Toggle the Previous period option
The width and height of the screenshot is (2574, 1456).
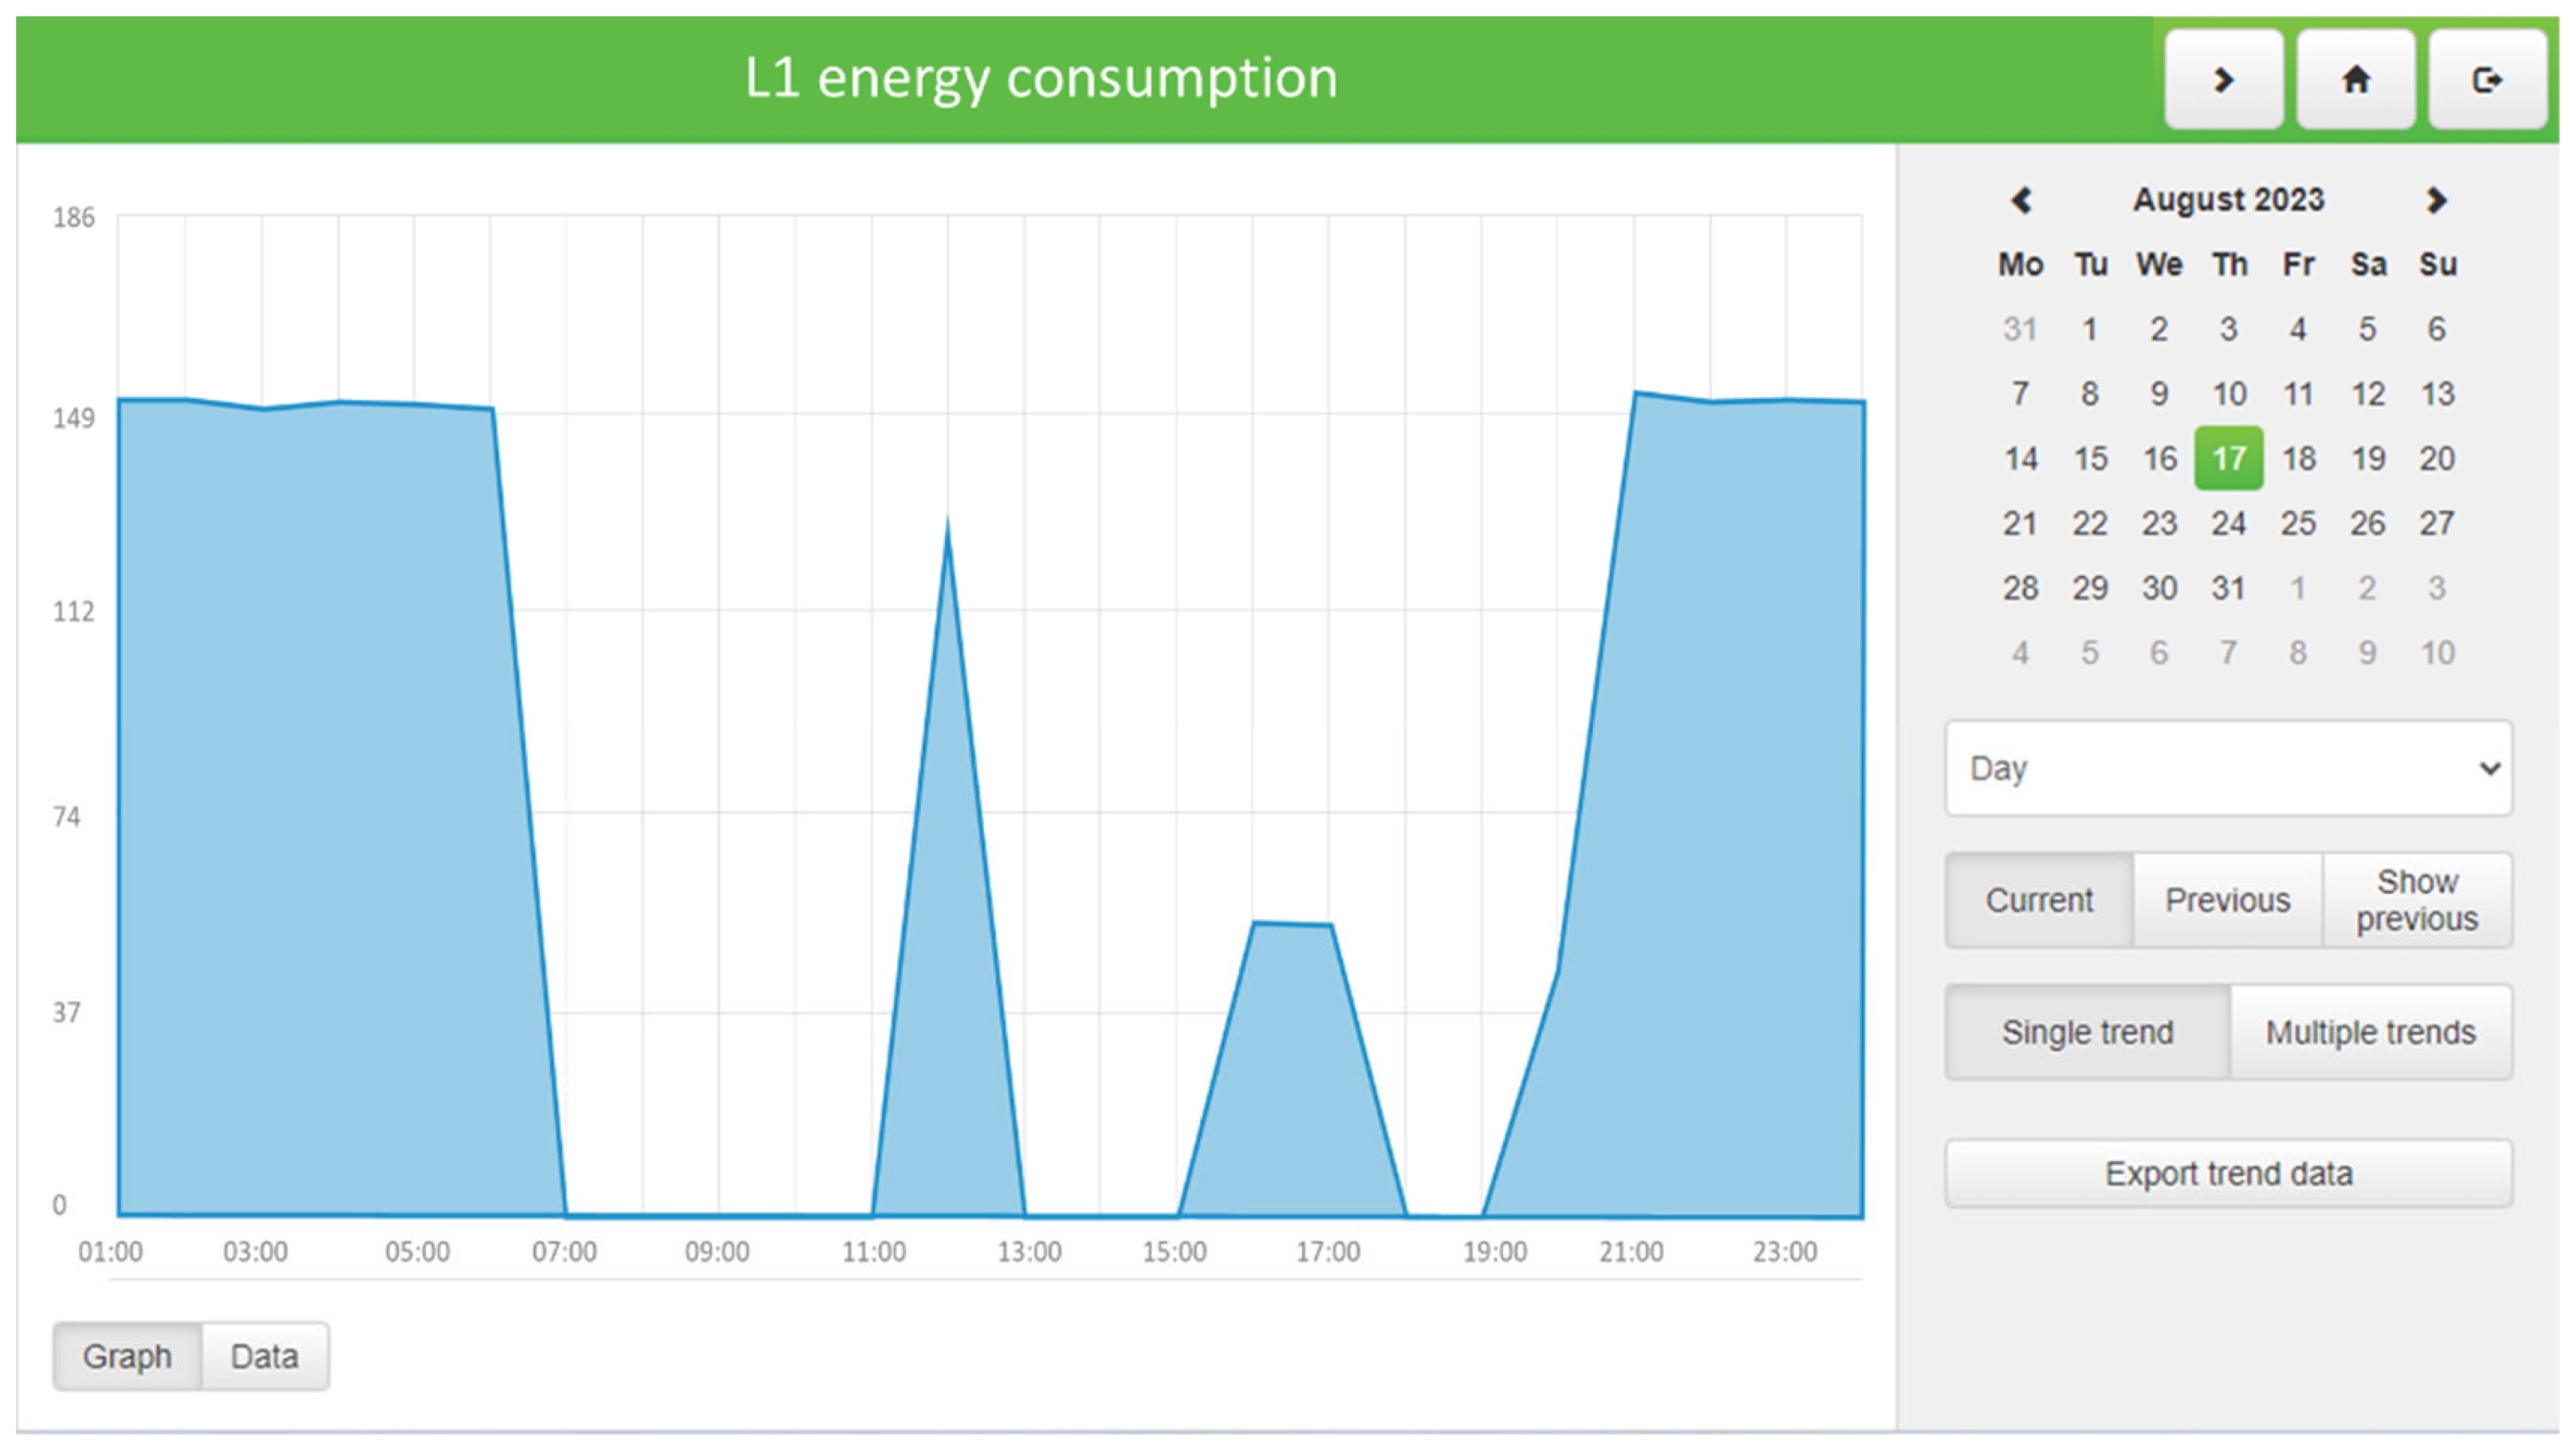pyautogui.click(x=2227, y=900)
